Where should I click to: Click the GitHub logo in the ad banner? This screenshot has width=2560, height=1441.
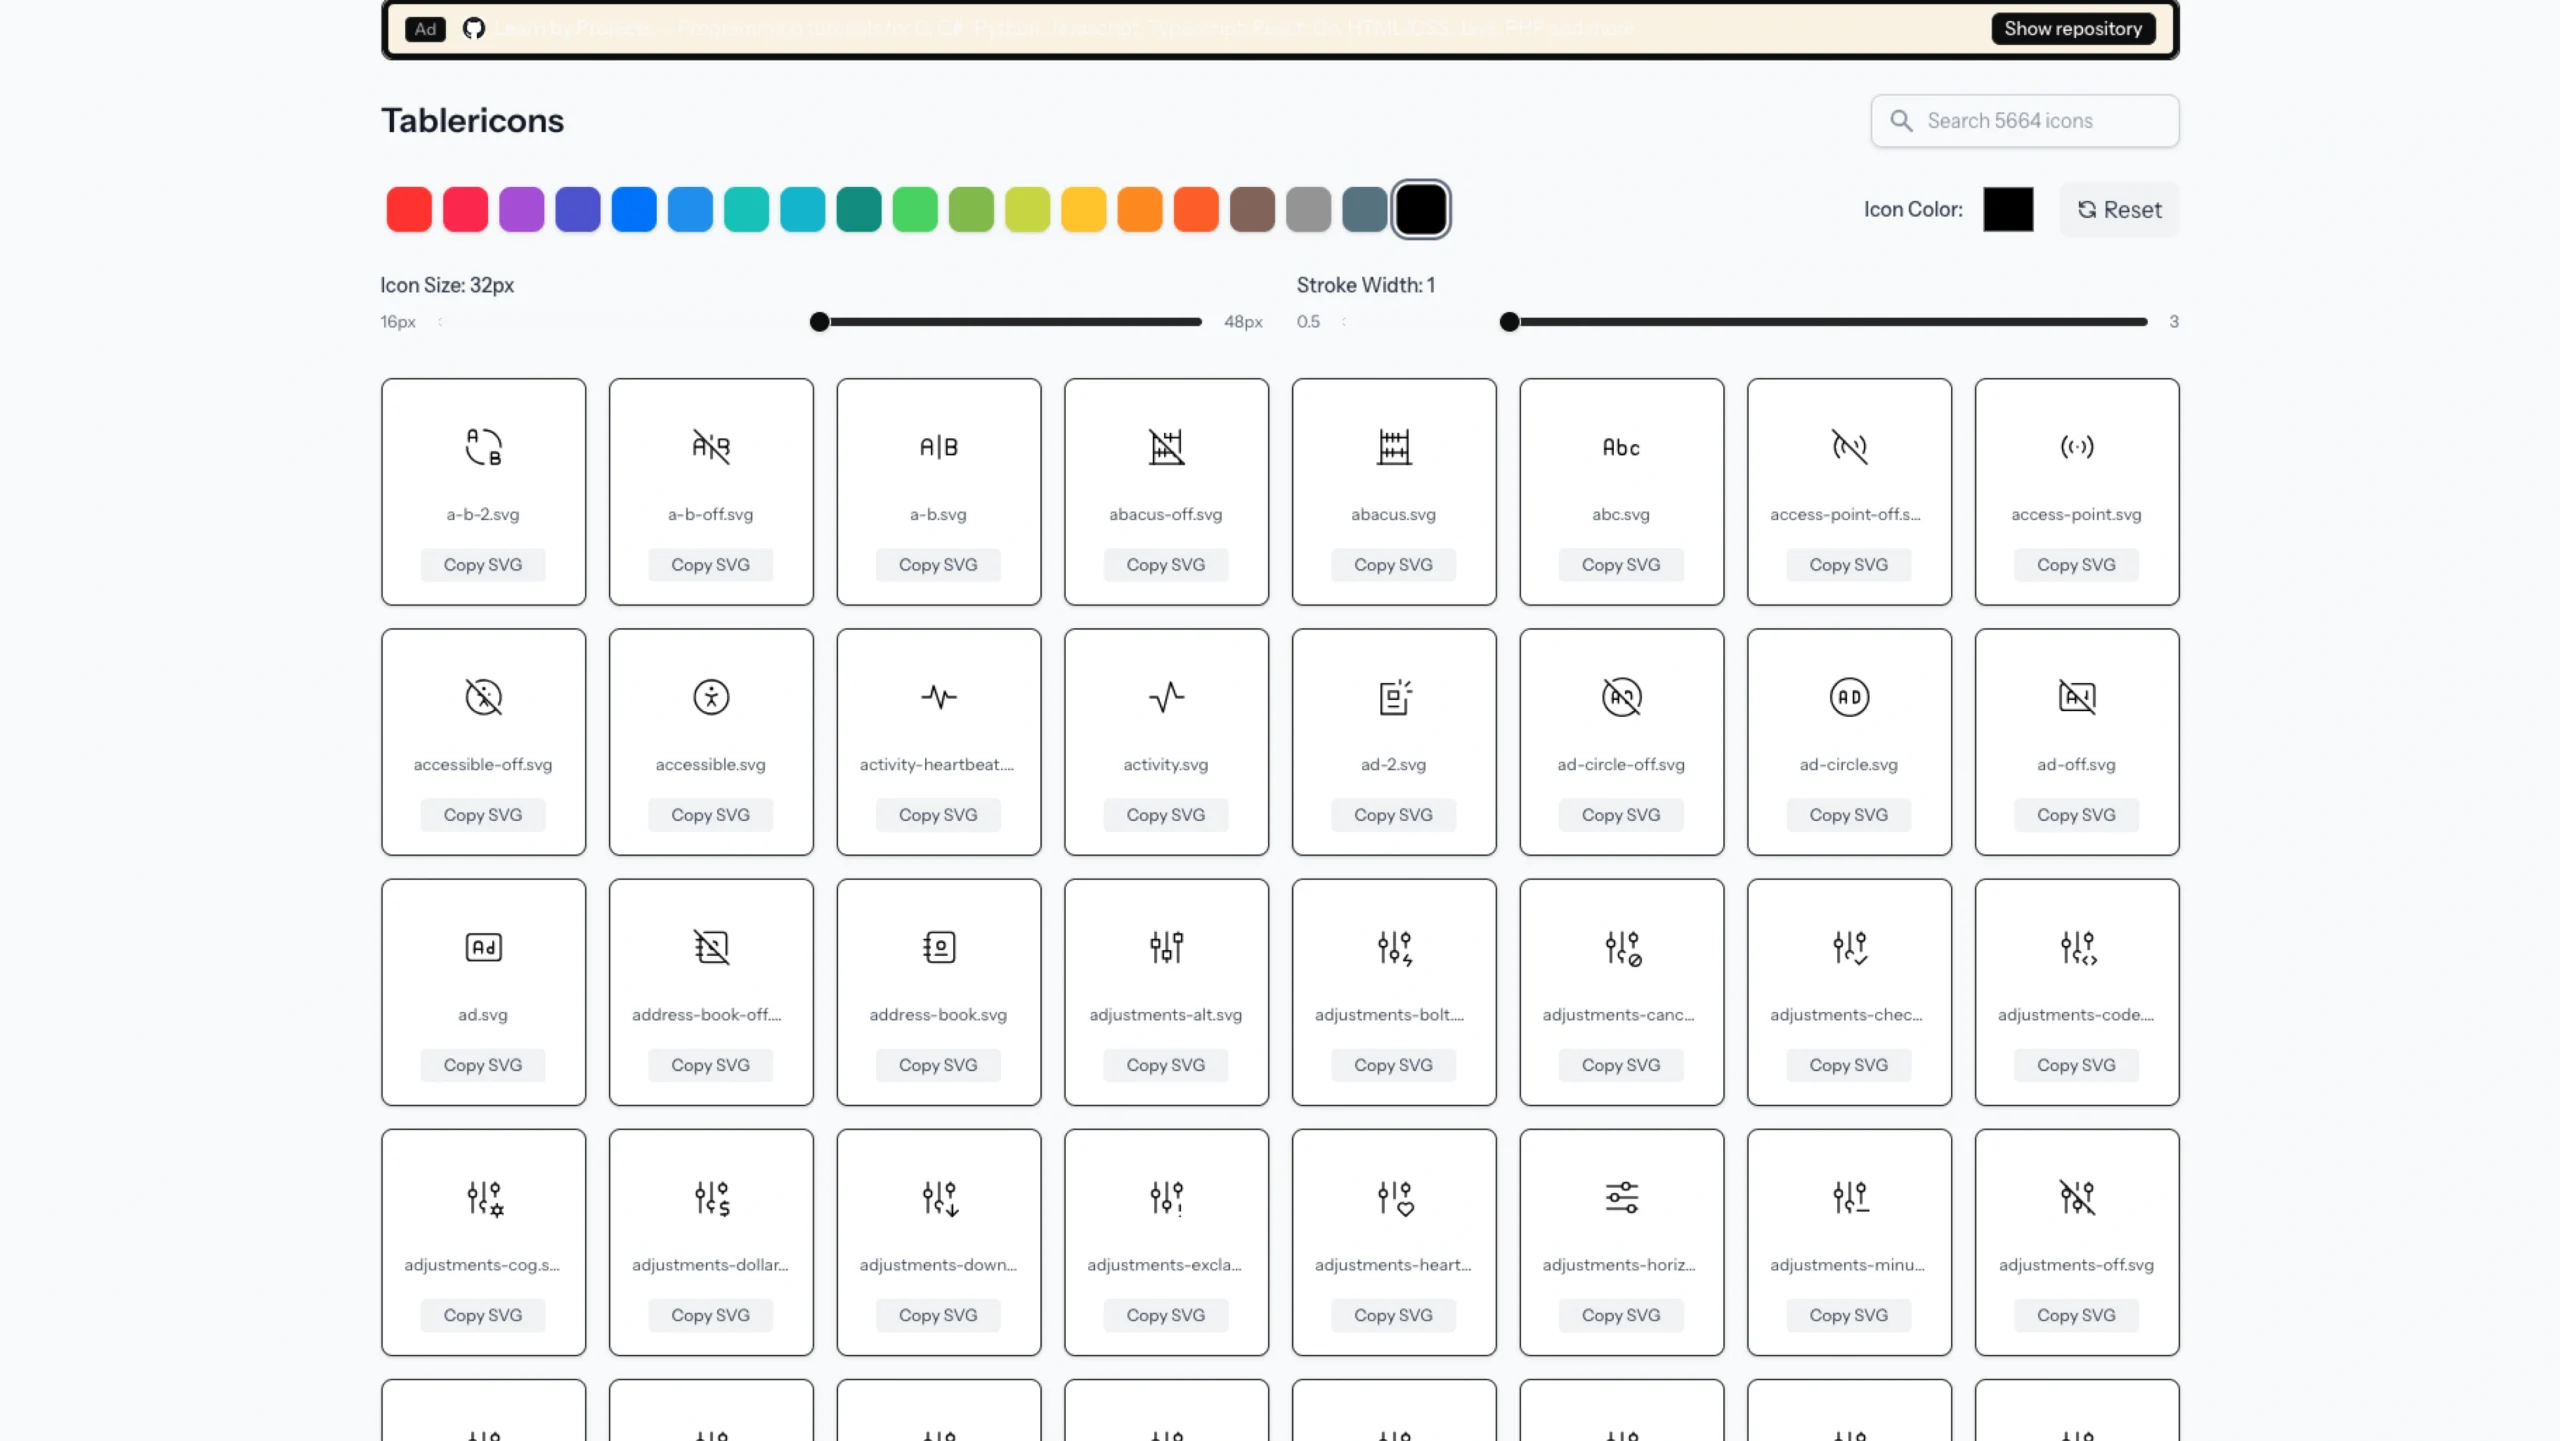point(474,28)
